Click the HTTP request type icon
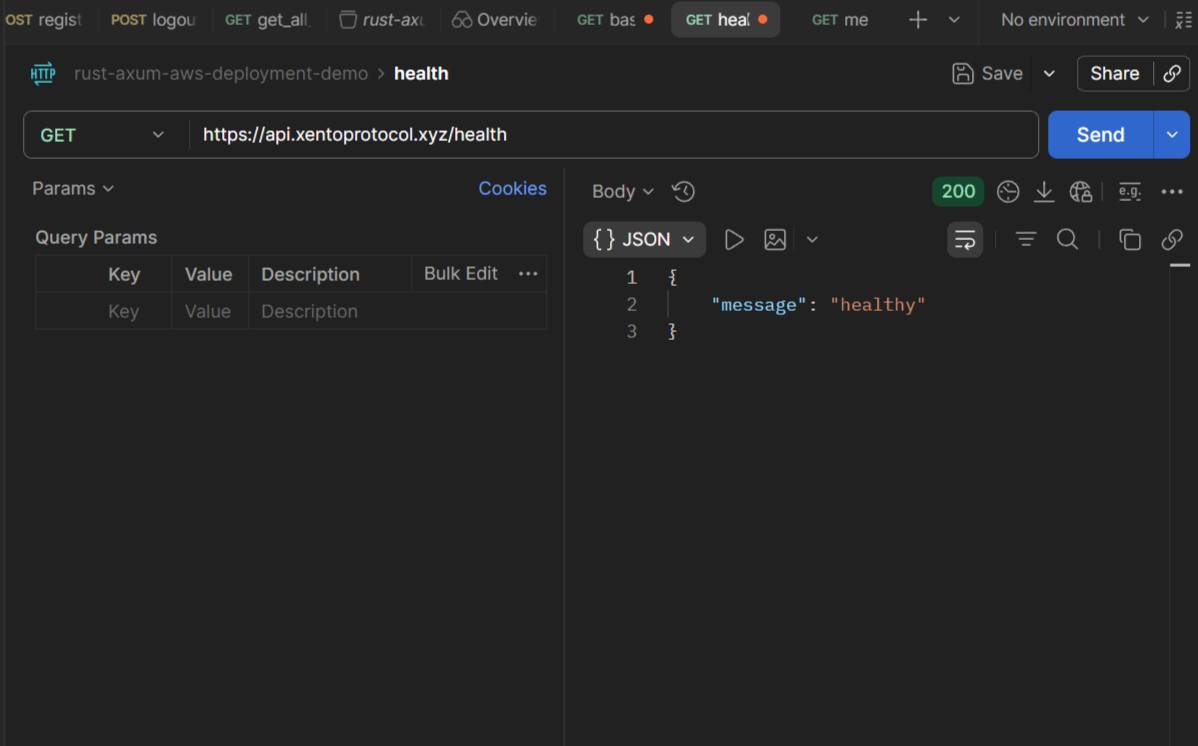 click(x=43, y=73)
